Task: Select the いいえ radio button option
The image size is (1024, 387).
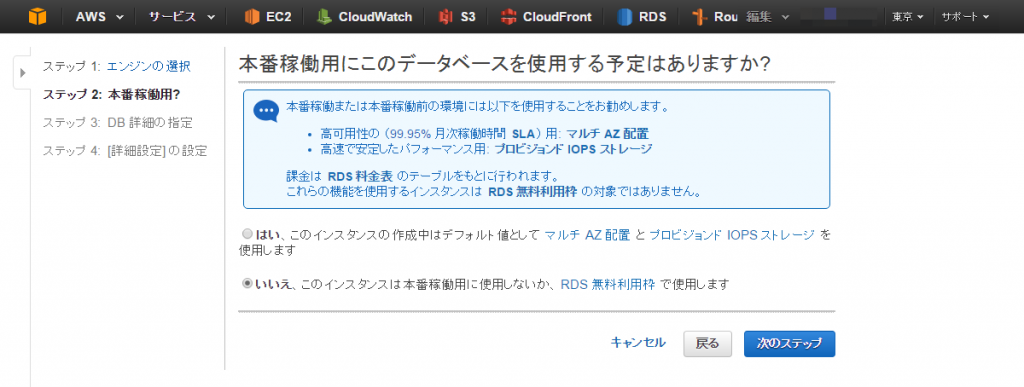Action: click(x=247, y=284)
